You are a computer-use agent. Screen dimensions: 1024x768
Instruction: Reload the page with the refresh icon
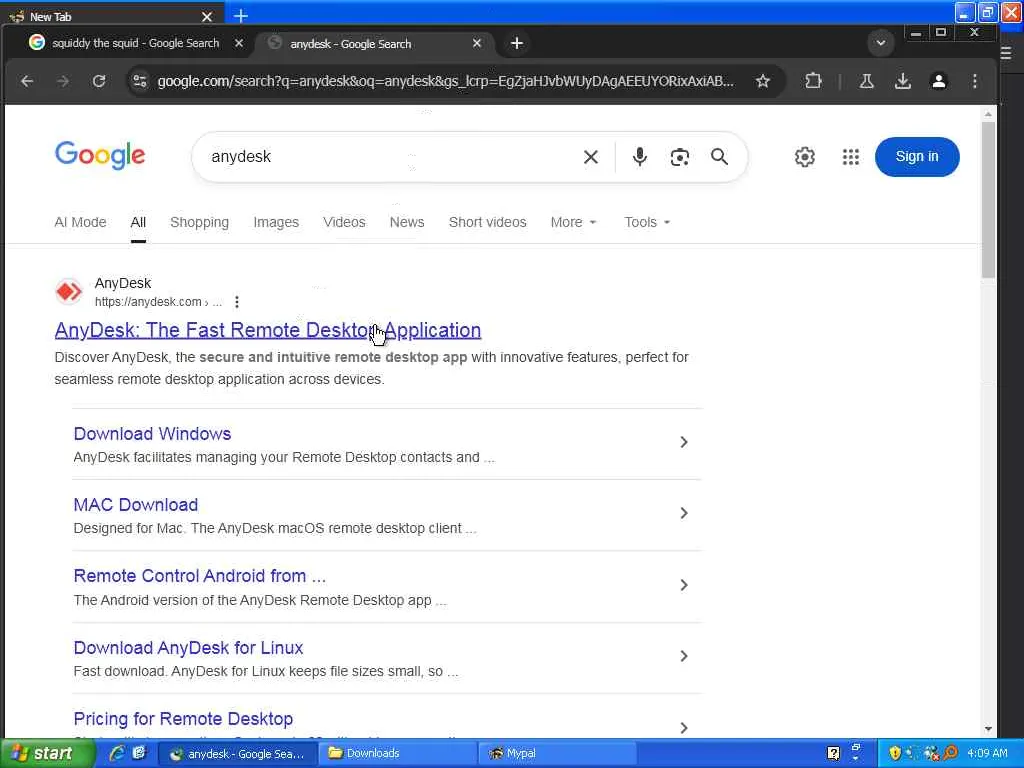(99, 81)
